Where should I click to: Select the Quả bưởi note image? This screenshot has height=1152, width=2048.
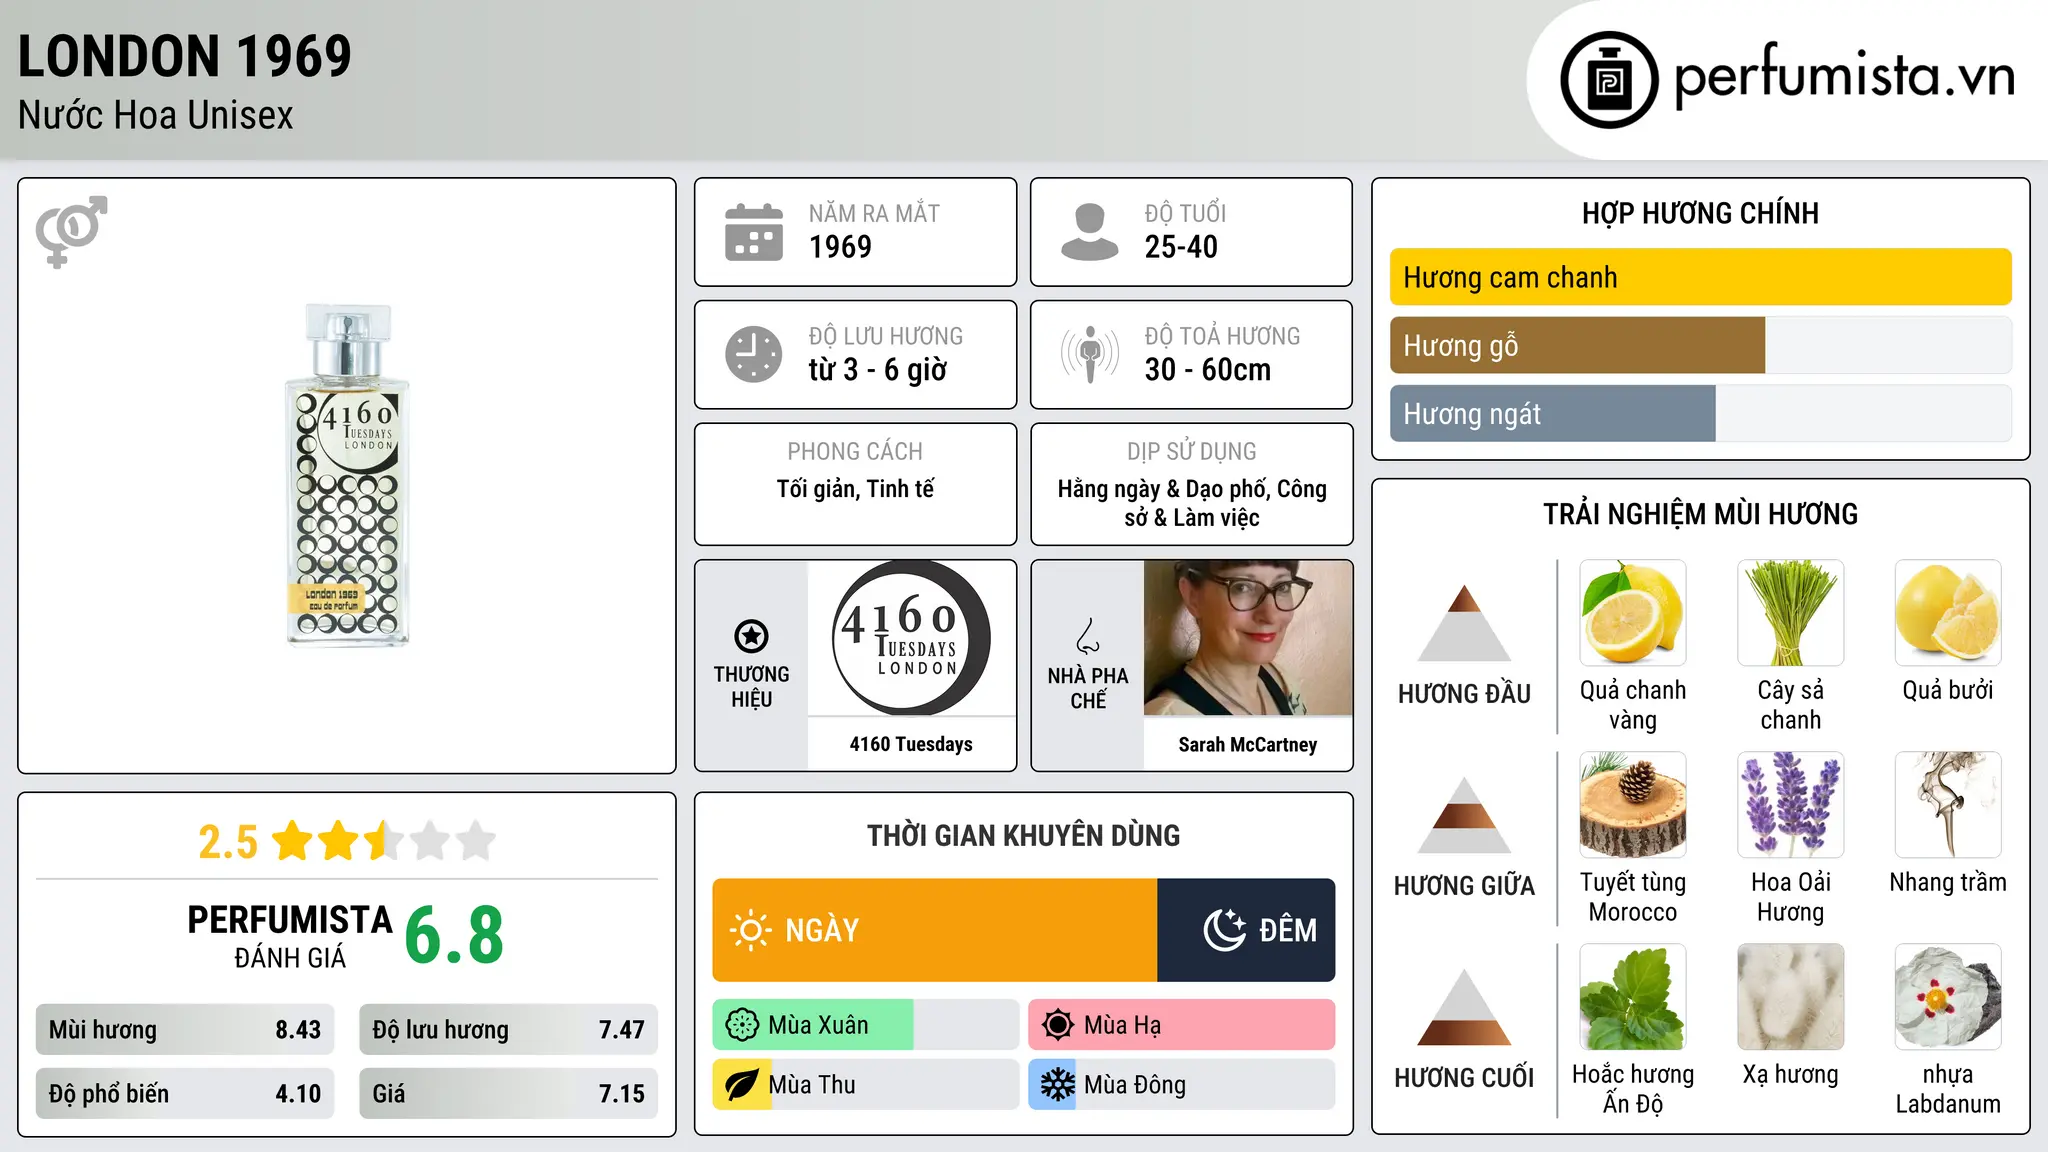[1948, 612]
